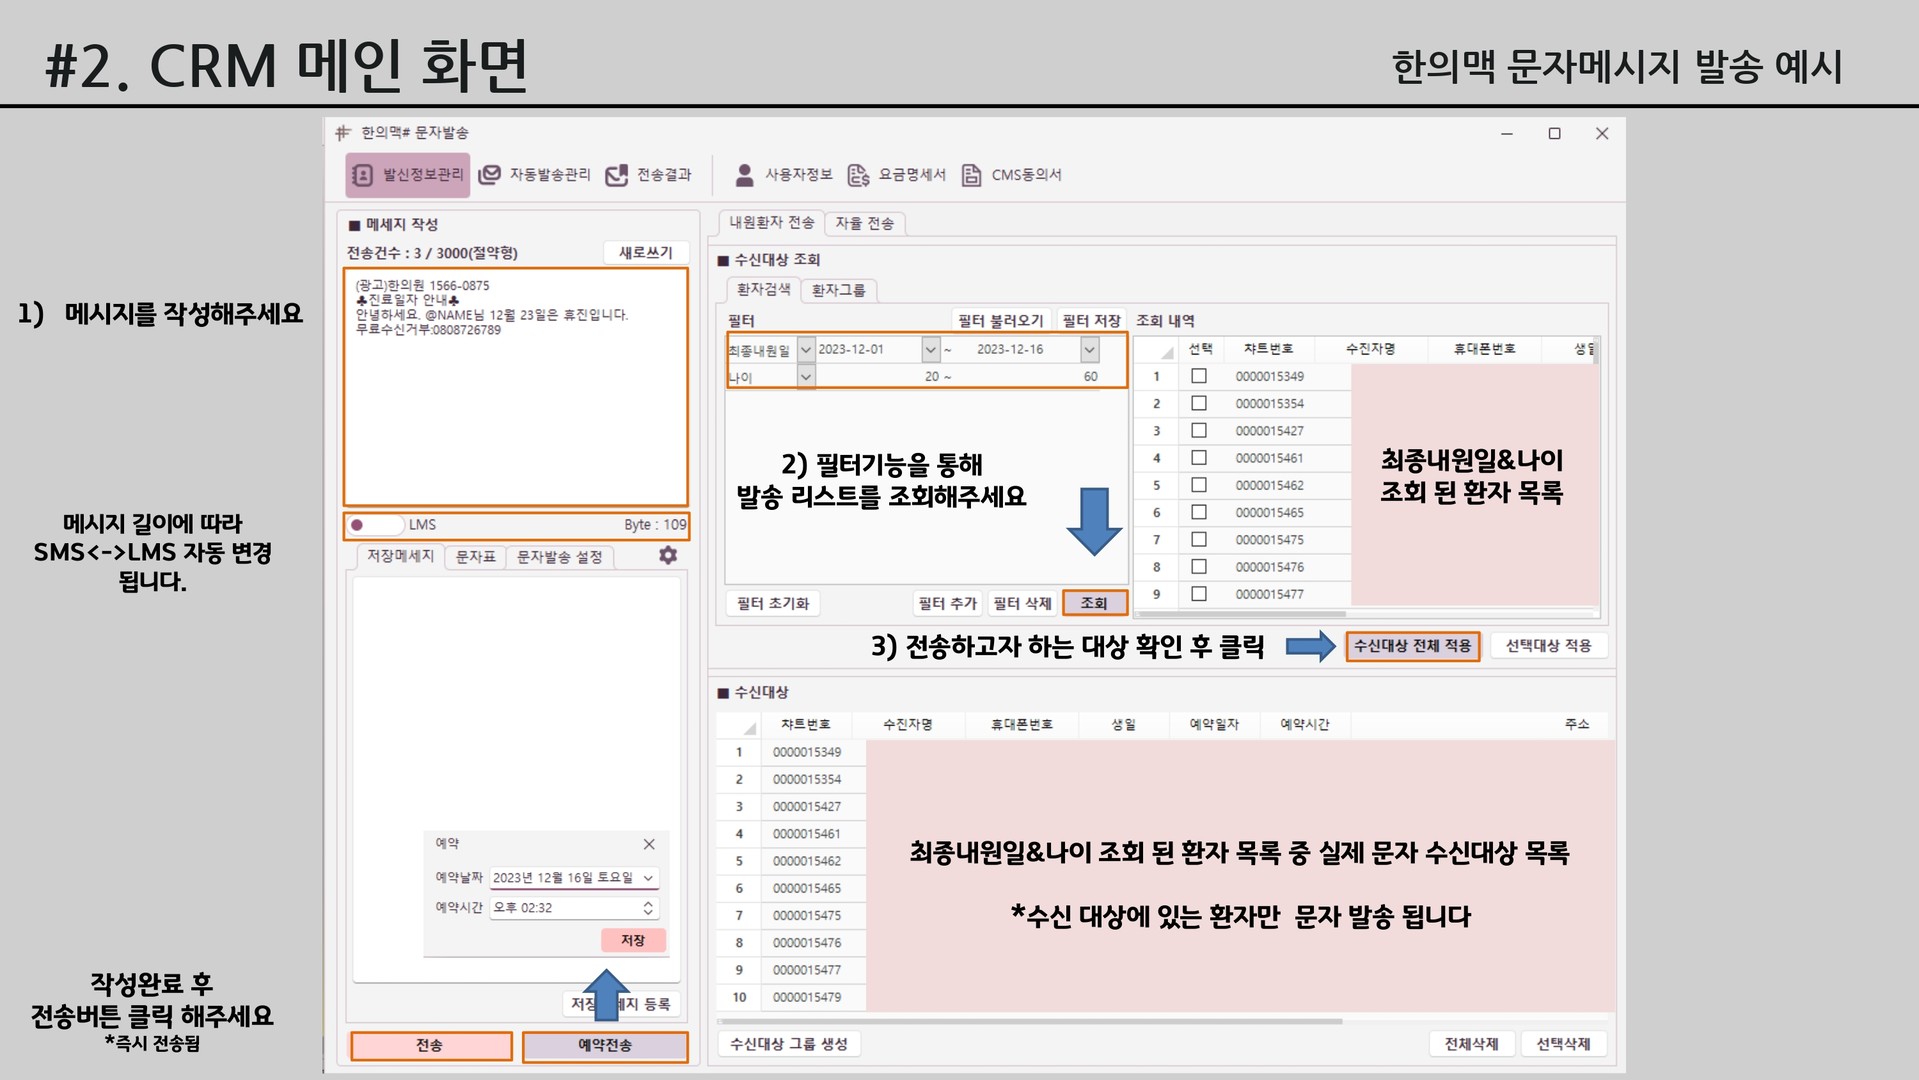Image resolution: width=1919 pixels, height=1080 pixels.
Task: Click 필터 저장 to save filter
Action: 1091,321
